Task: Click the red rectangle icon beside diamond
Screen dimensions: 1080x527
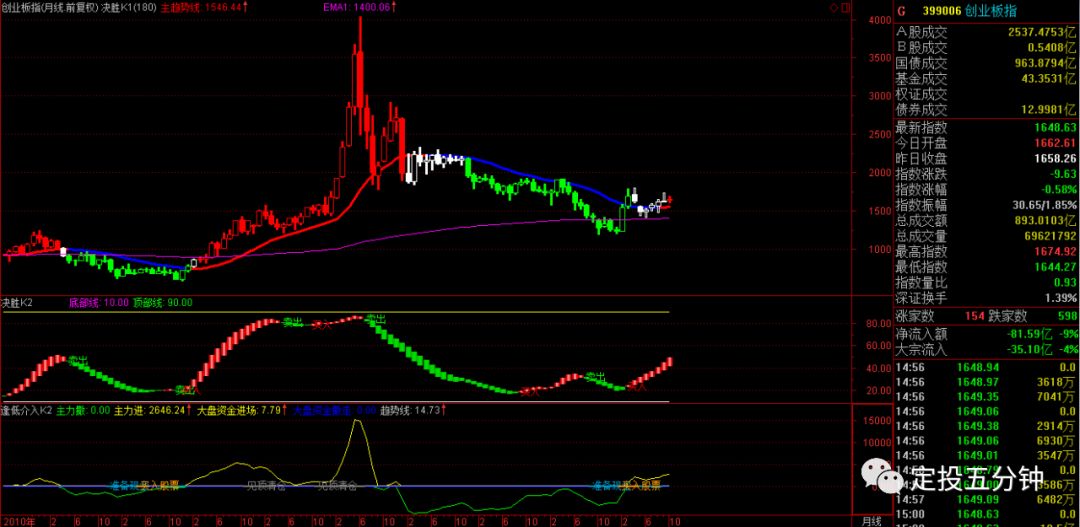Action: coord(845,8)
